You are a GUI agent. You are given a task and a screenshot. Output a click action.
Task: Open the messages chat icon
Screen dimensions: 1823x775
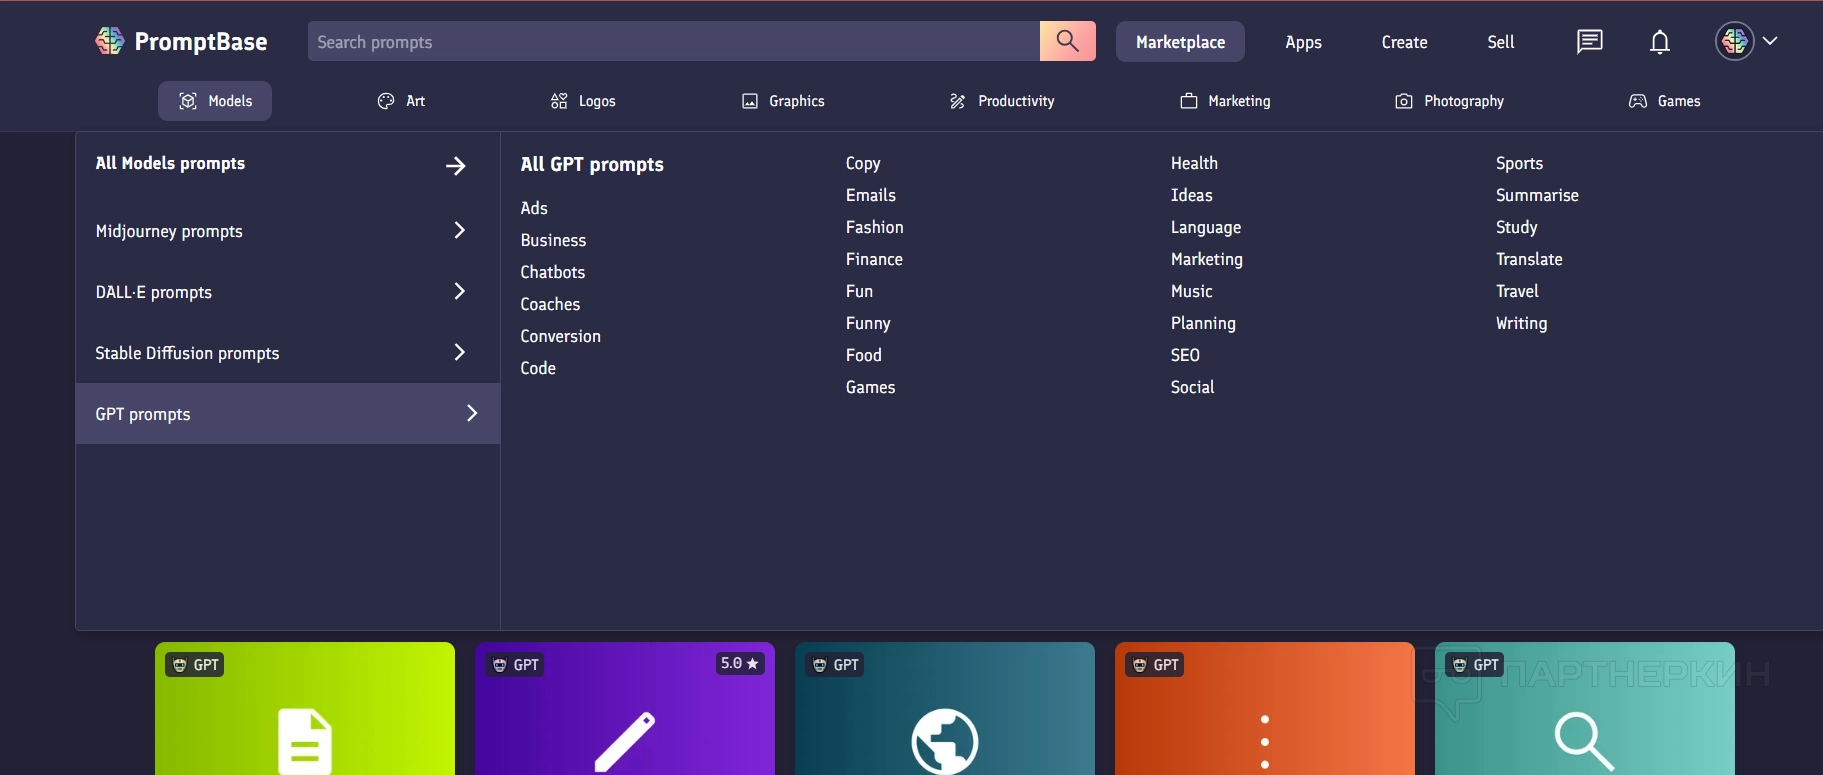click(1589, 41)
